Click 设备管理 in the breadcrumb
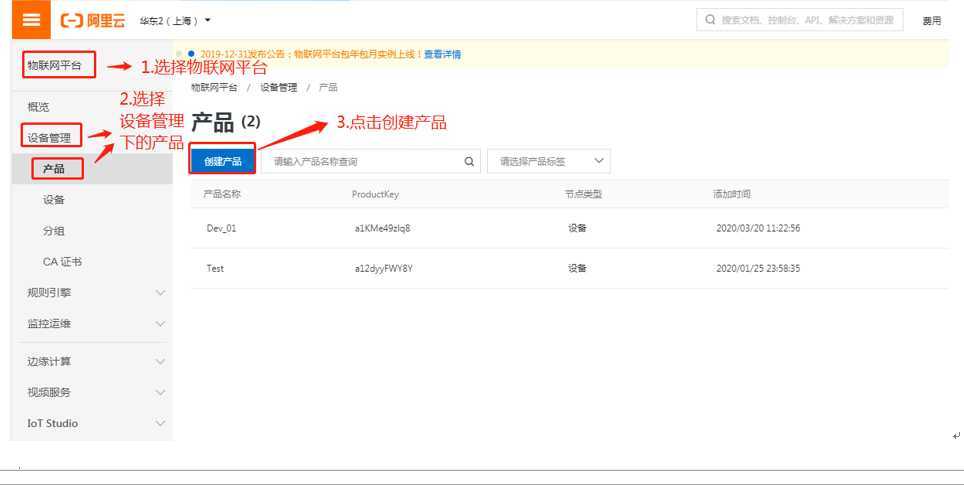Image resolution: width=964 pixels, height=485 pixels. pos(279,87)
